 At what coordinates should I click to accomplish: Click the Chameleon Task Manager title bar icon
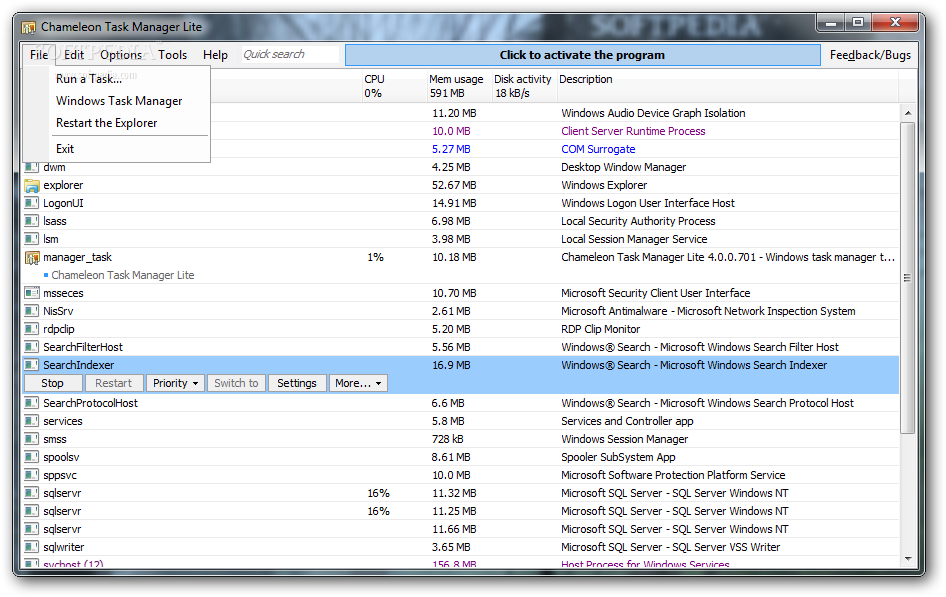click(x=28, y=27)
